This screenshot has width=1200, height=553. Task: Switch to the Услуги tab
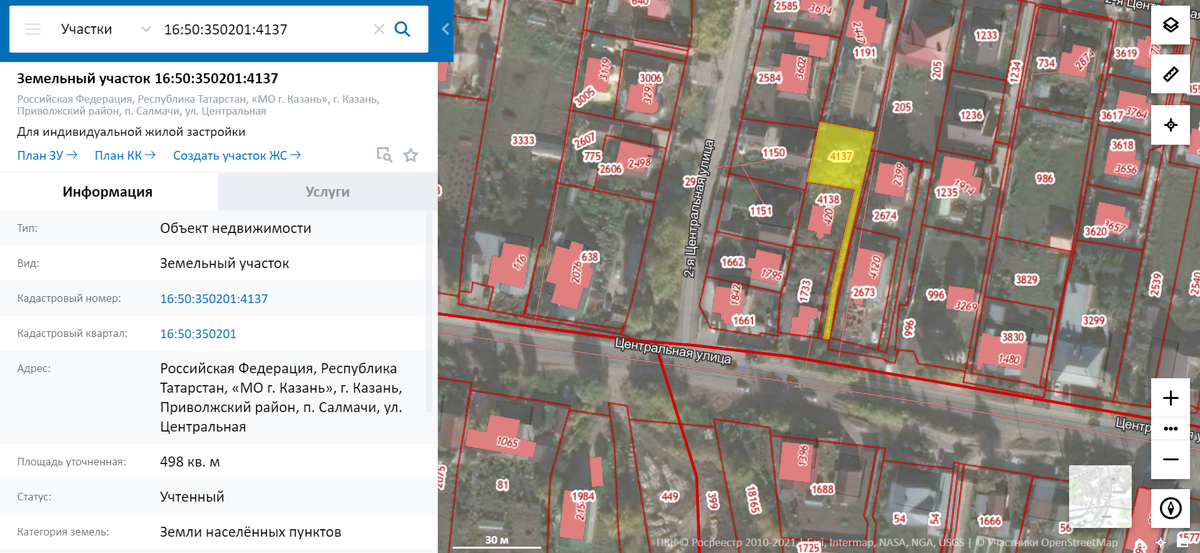327,192
